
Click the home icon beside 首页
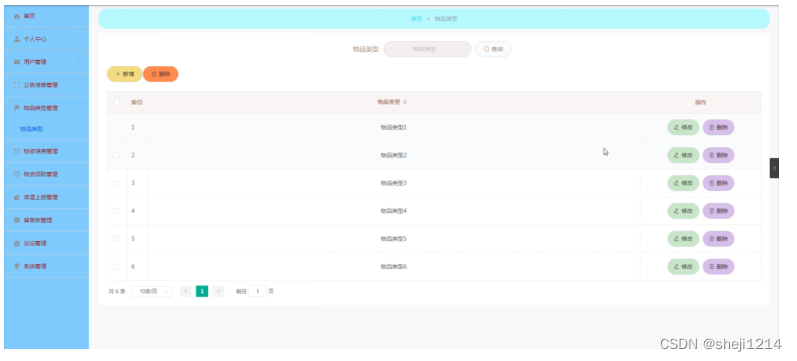17,16
